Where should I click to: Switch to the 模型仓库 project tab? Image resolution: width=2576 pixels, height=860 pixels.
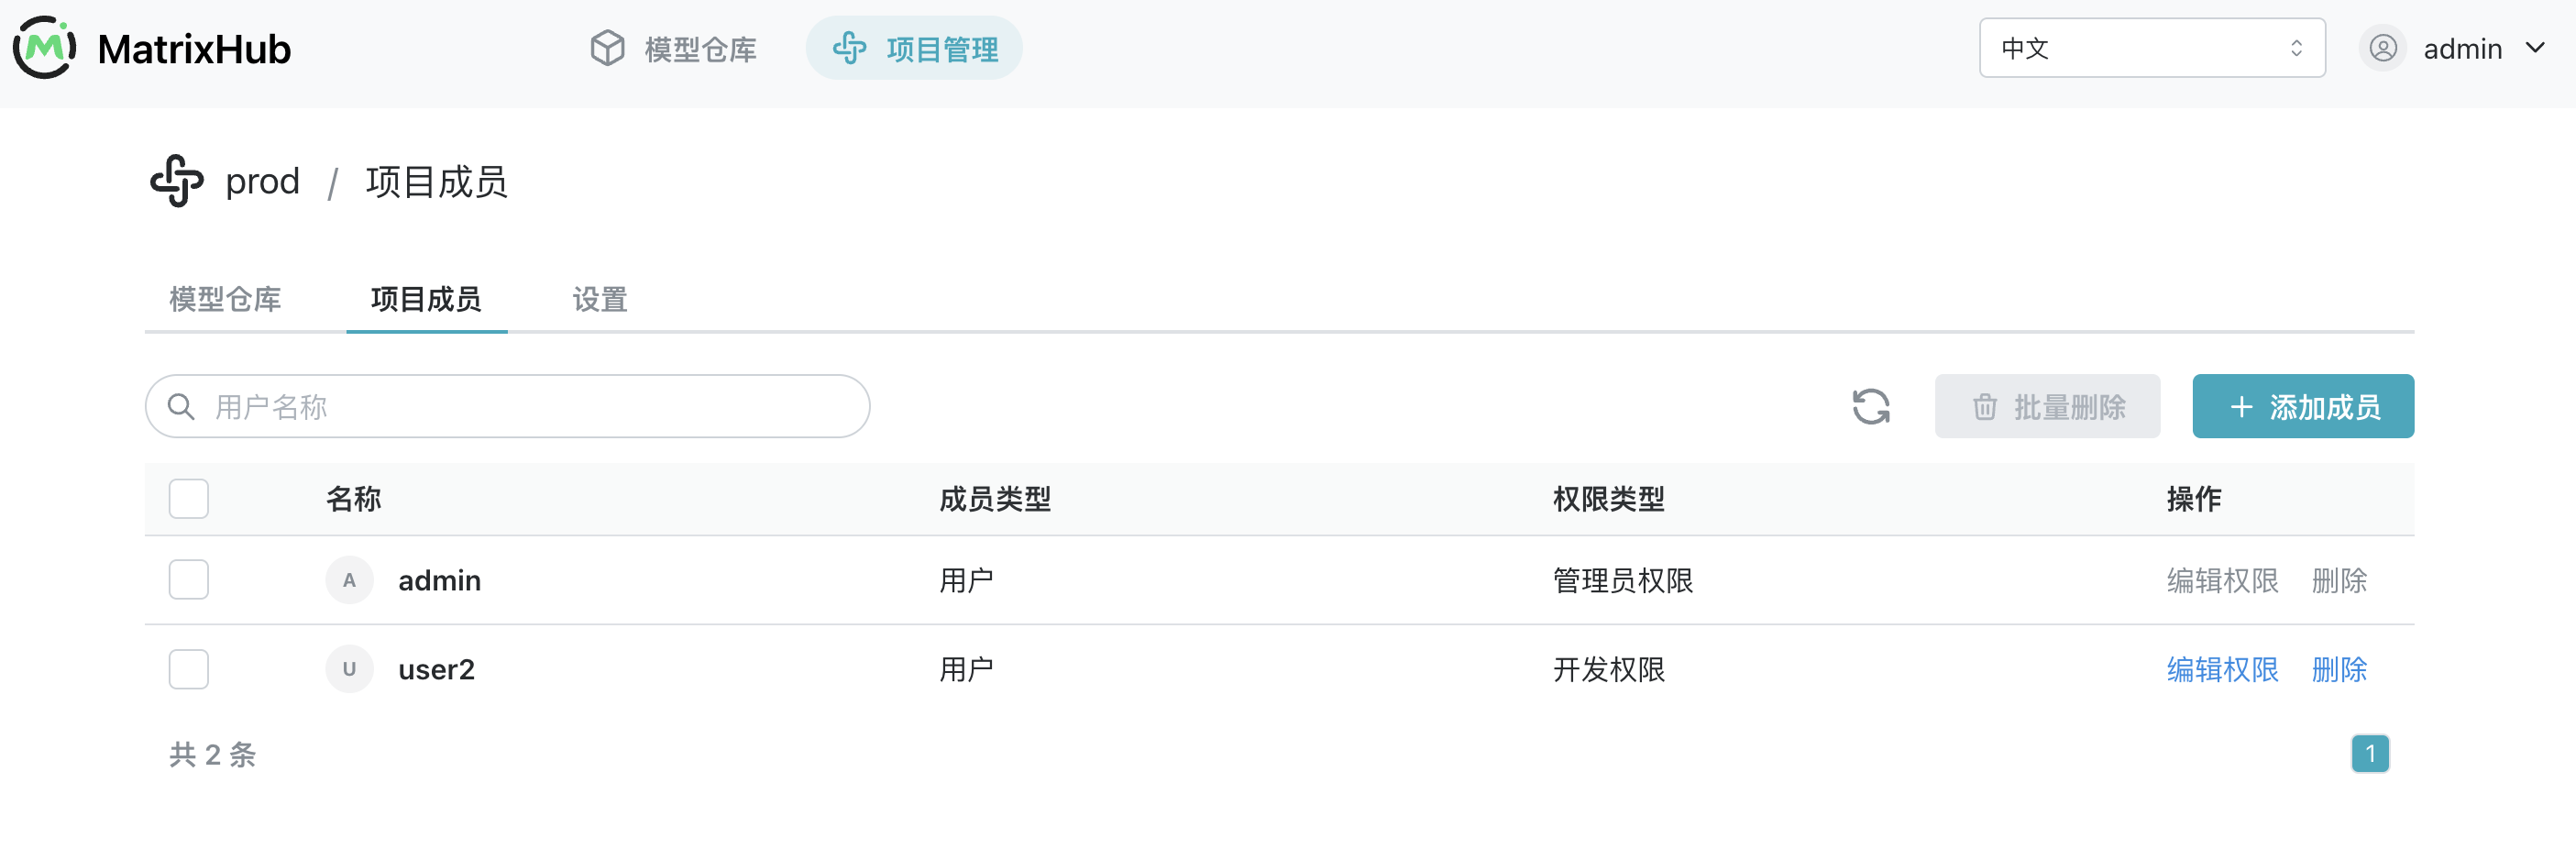225,299
